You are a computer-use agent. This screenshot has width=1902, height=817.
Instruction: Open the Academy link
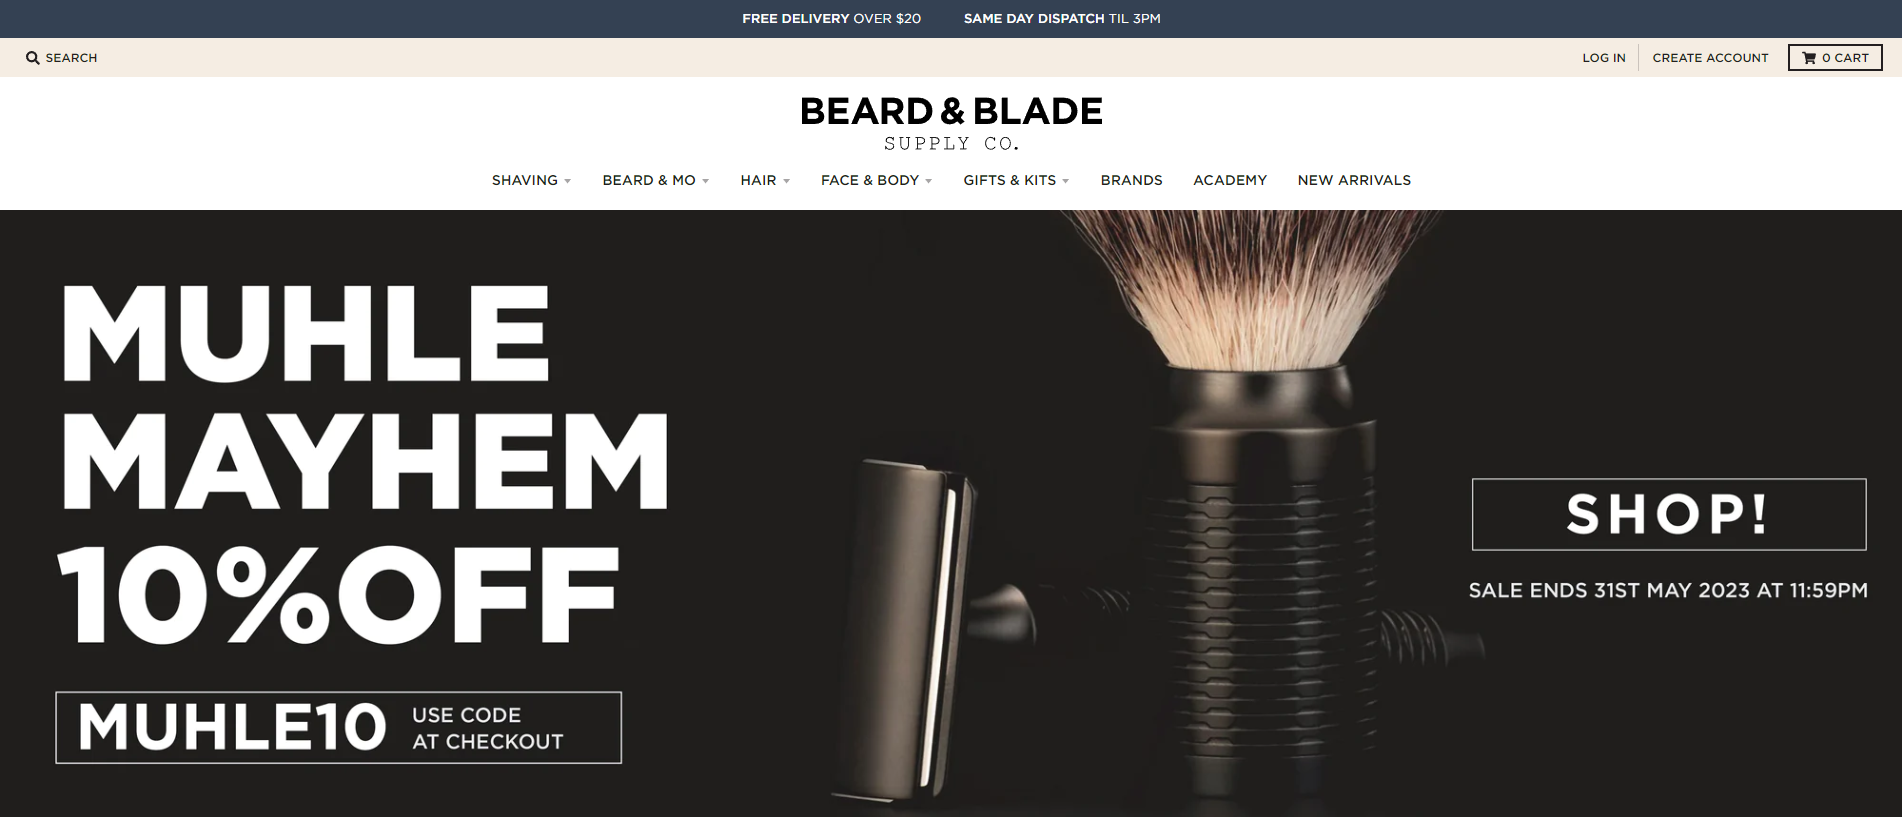click(1230, 180)
